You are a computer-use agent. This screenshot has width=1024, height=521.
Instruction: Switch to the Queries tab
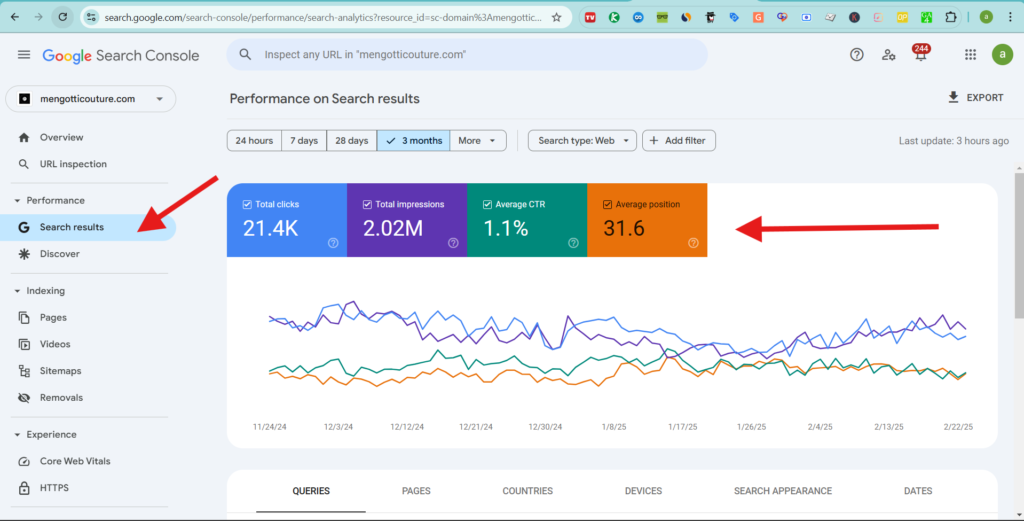tap(311, 491)
